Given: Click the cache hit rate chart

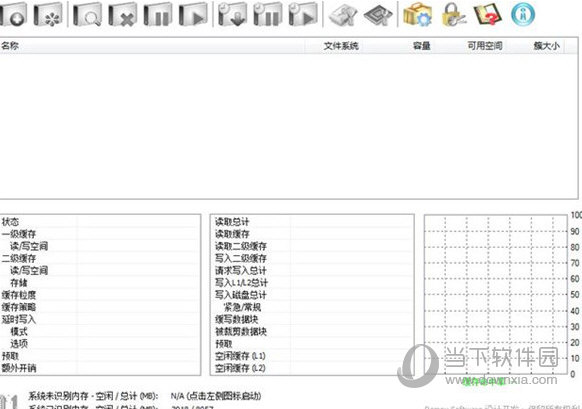Looking at the screenshot, I should click(x=496, y=295).
